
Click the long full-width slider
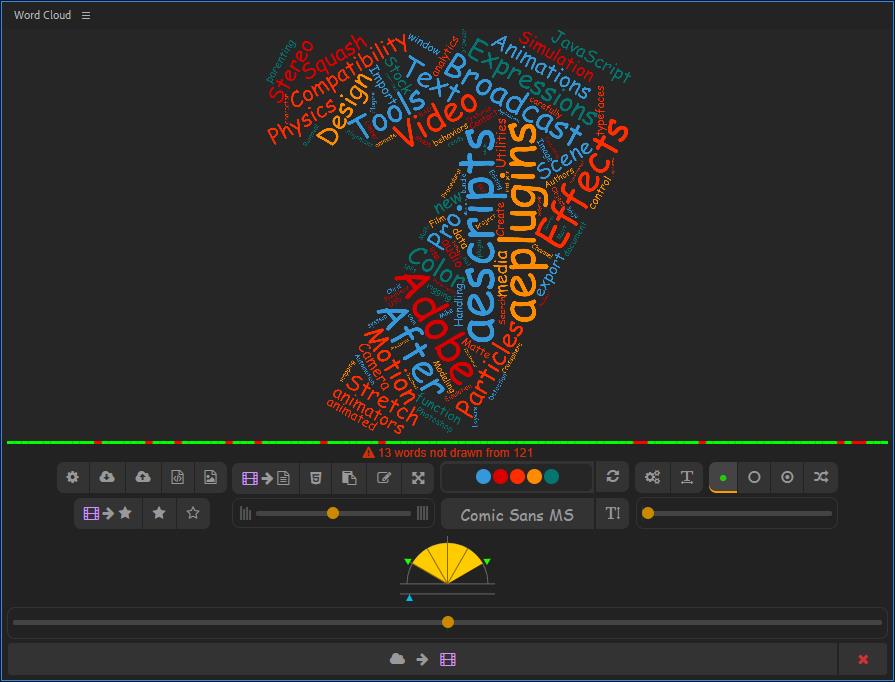click(448, 622)
